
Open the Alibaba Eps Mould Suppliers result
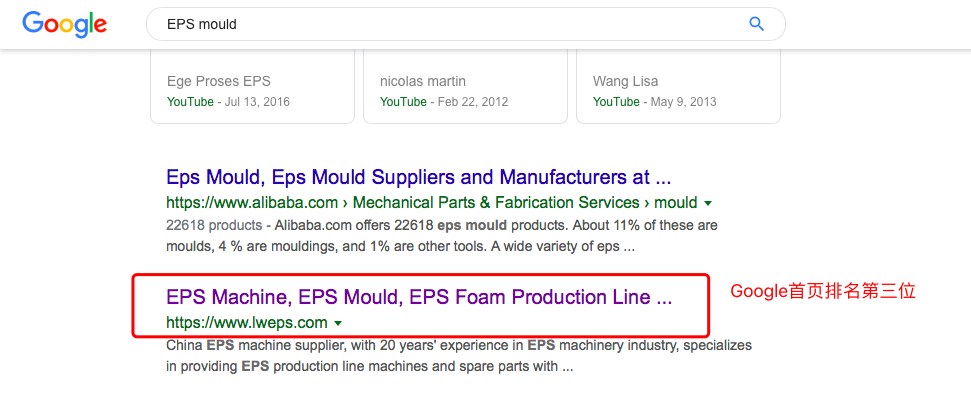coord(418,178)
